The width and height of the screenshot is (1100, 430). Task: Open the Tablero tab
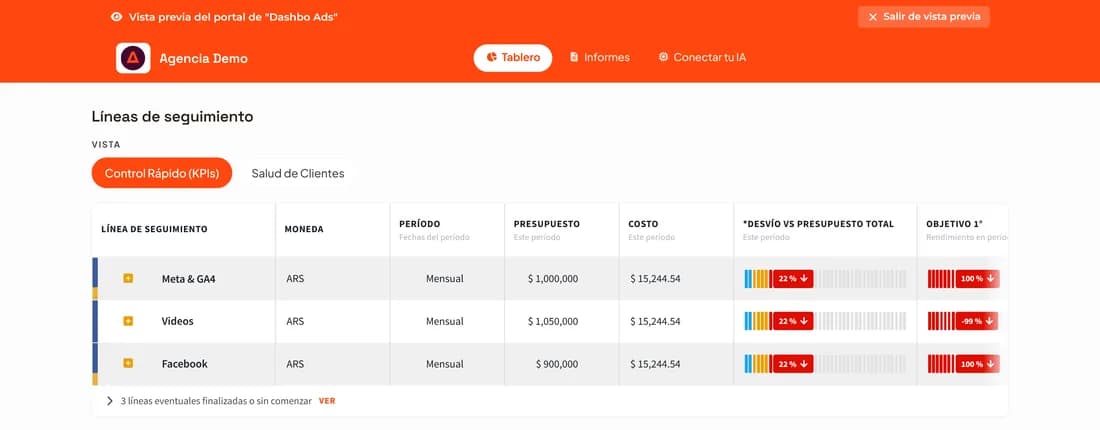[513, 58]
